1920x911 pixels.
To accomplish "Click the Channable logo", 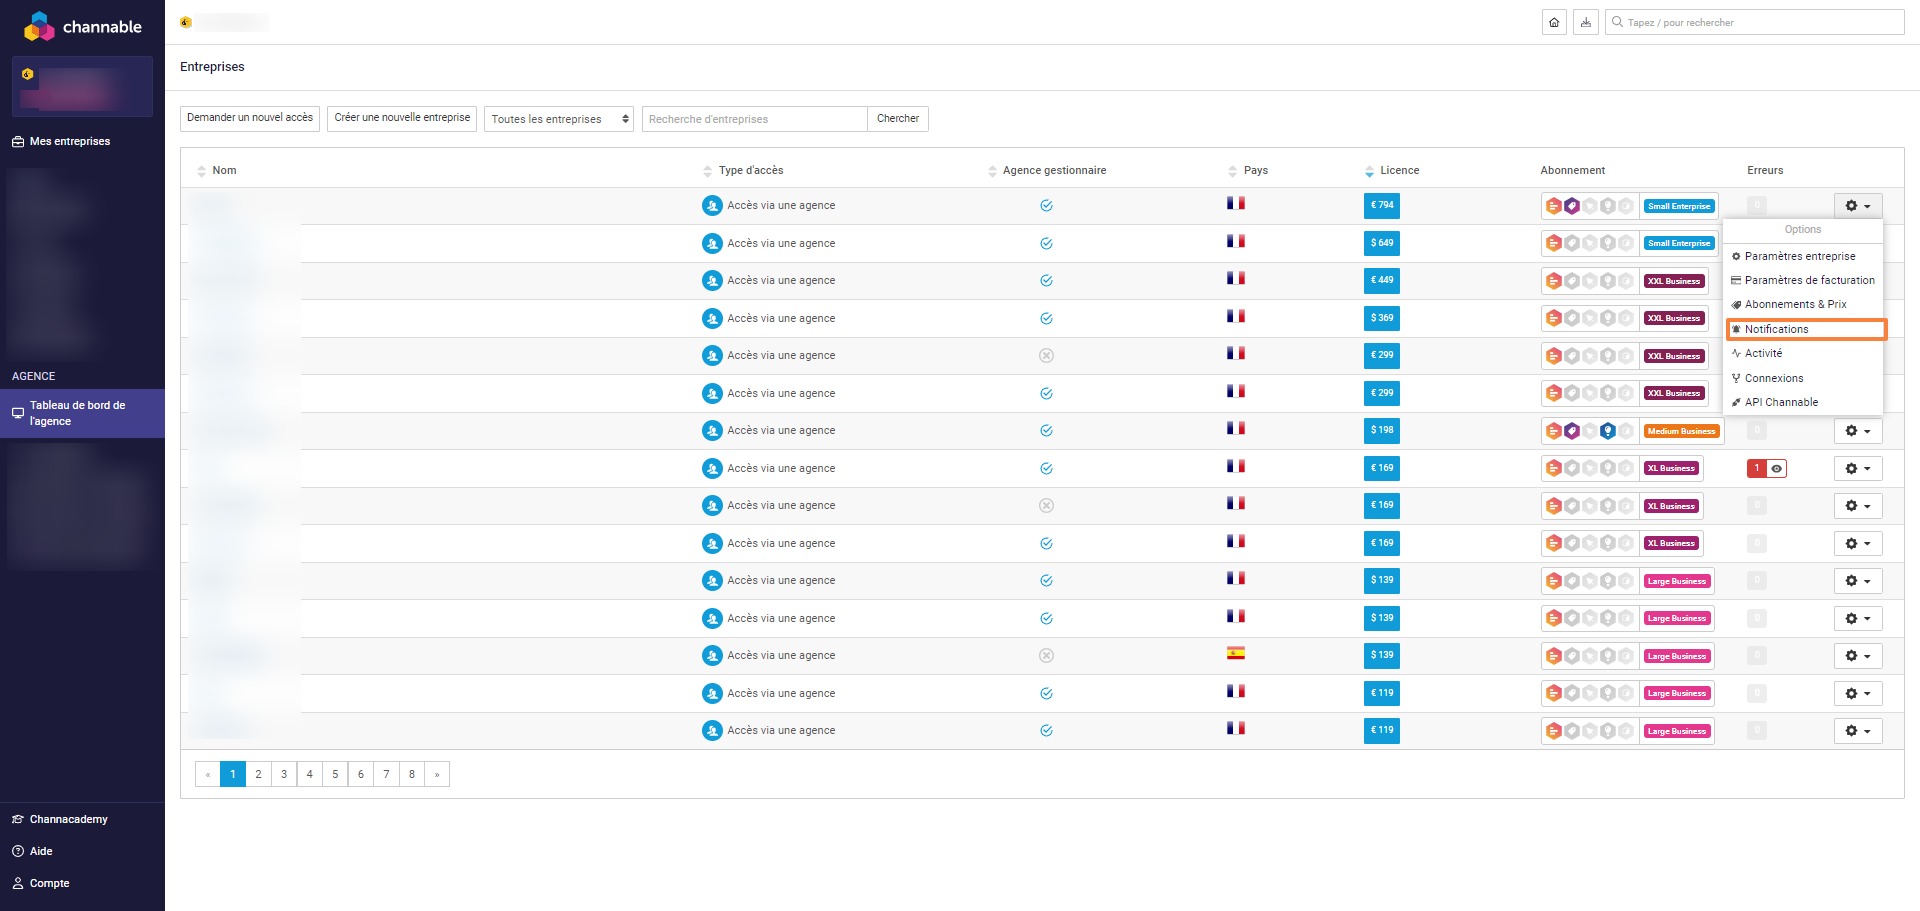I will (82, 27).
